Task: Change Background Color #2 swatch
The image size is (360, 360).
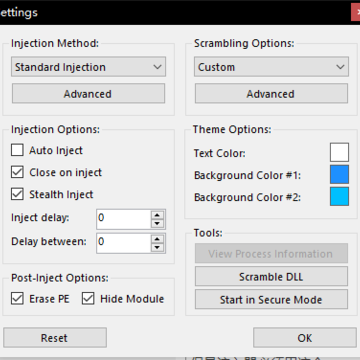Action: pos(339,196)
